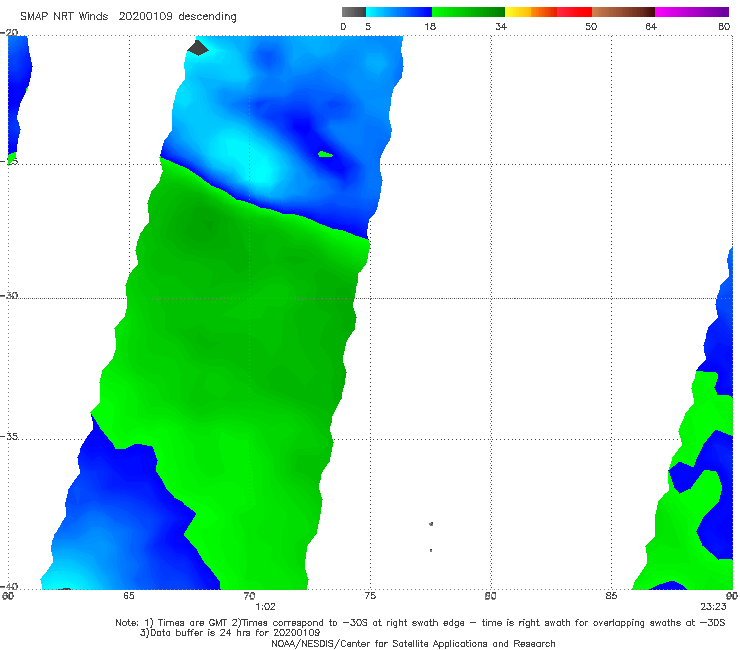Click the longitude axis label '70'
Image resolution: width=740 pixels, height=650 pixels.
point(249,596)
